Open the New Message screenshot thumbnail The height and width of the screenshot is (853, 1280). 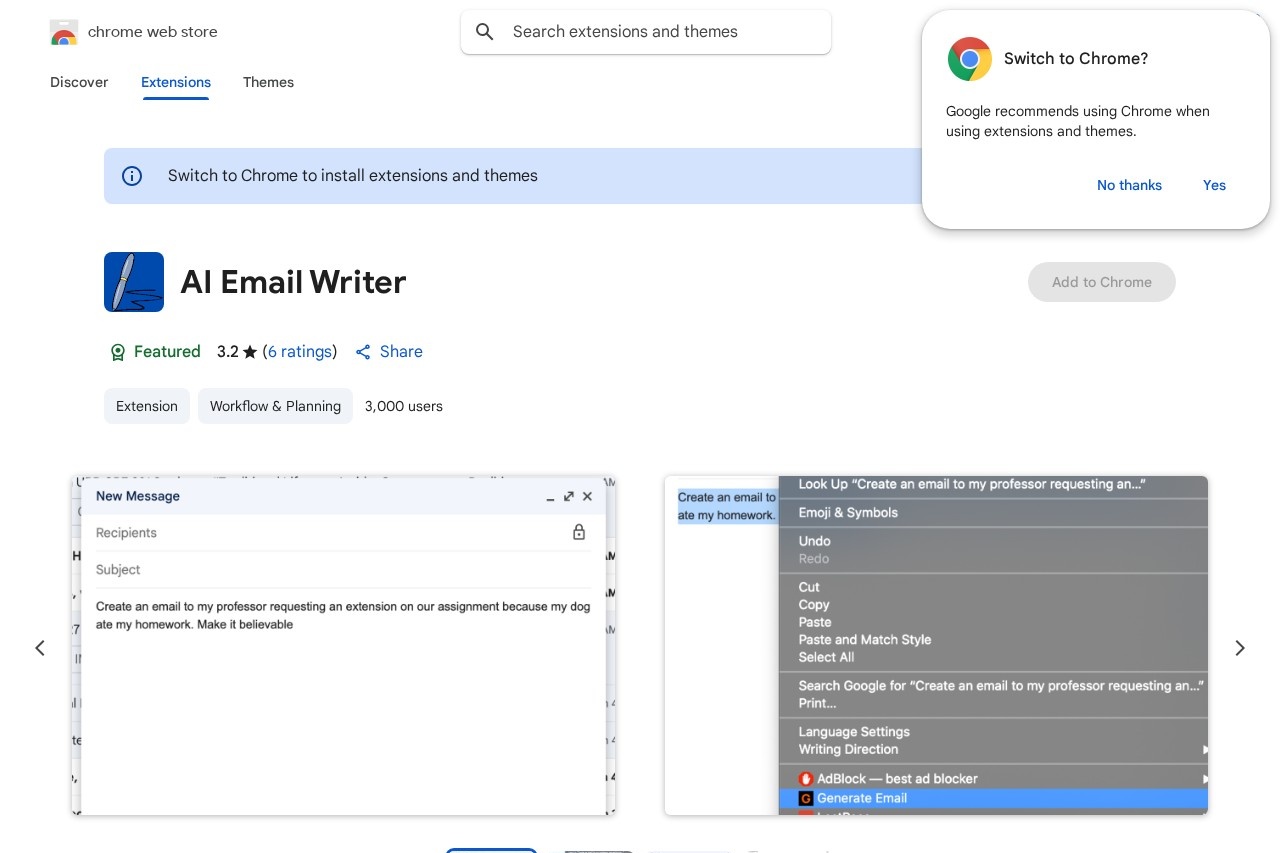(343, 645)
